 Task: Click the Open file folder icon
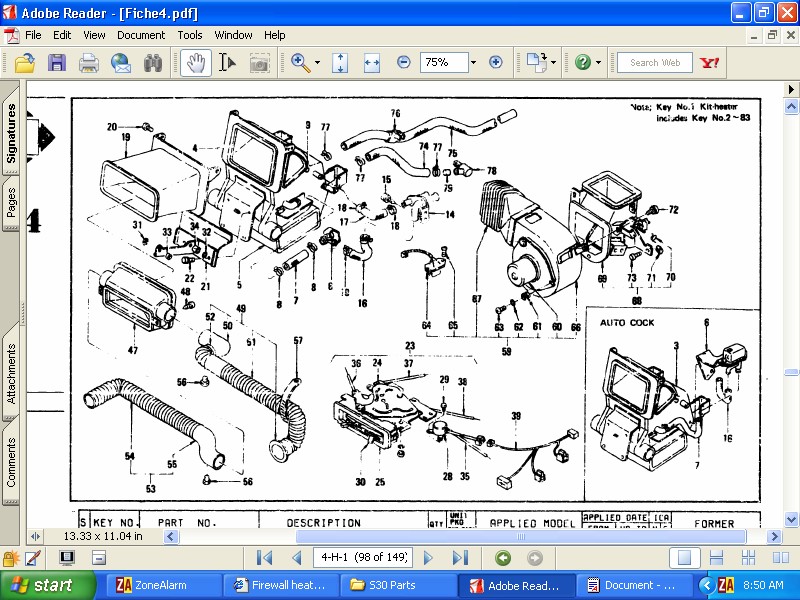pos(24,63)
